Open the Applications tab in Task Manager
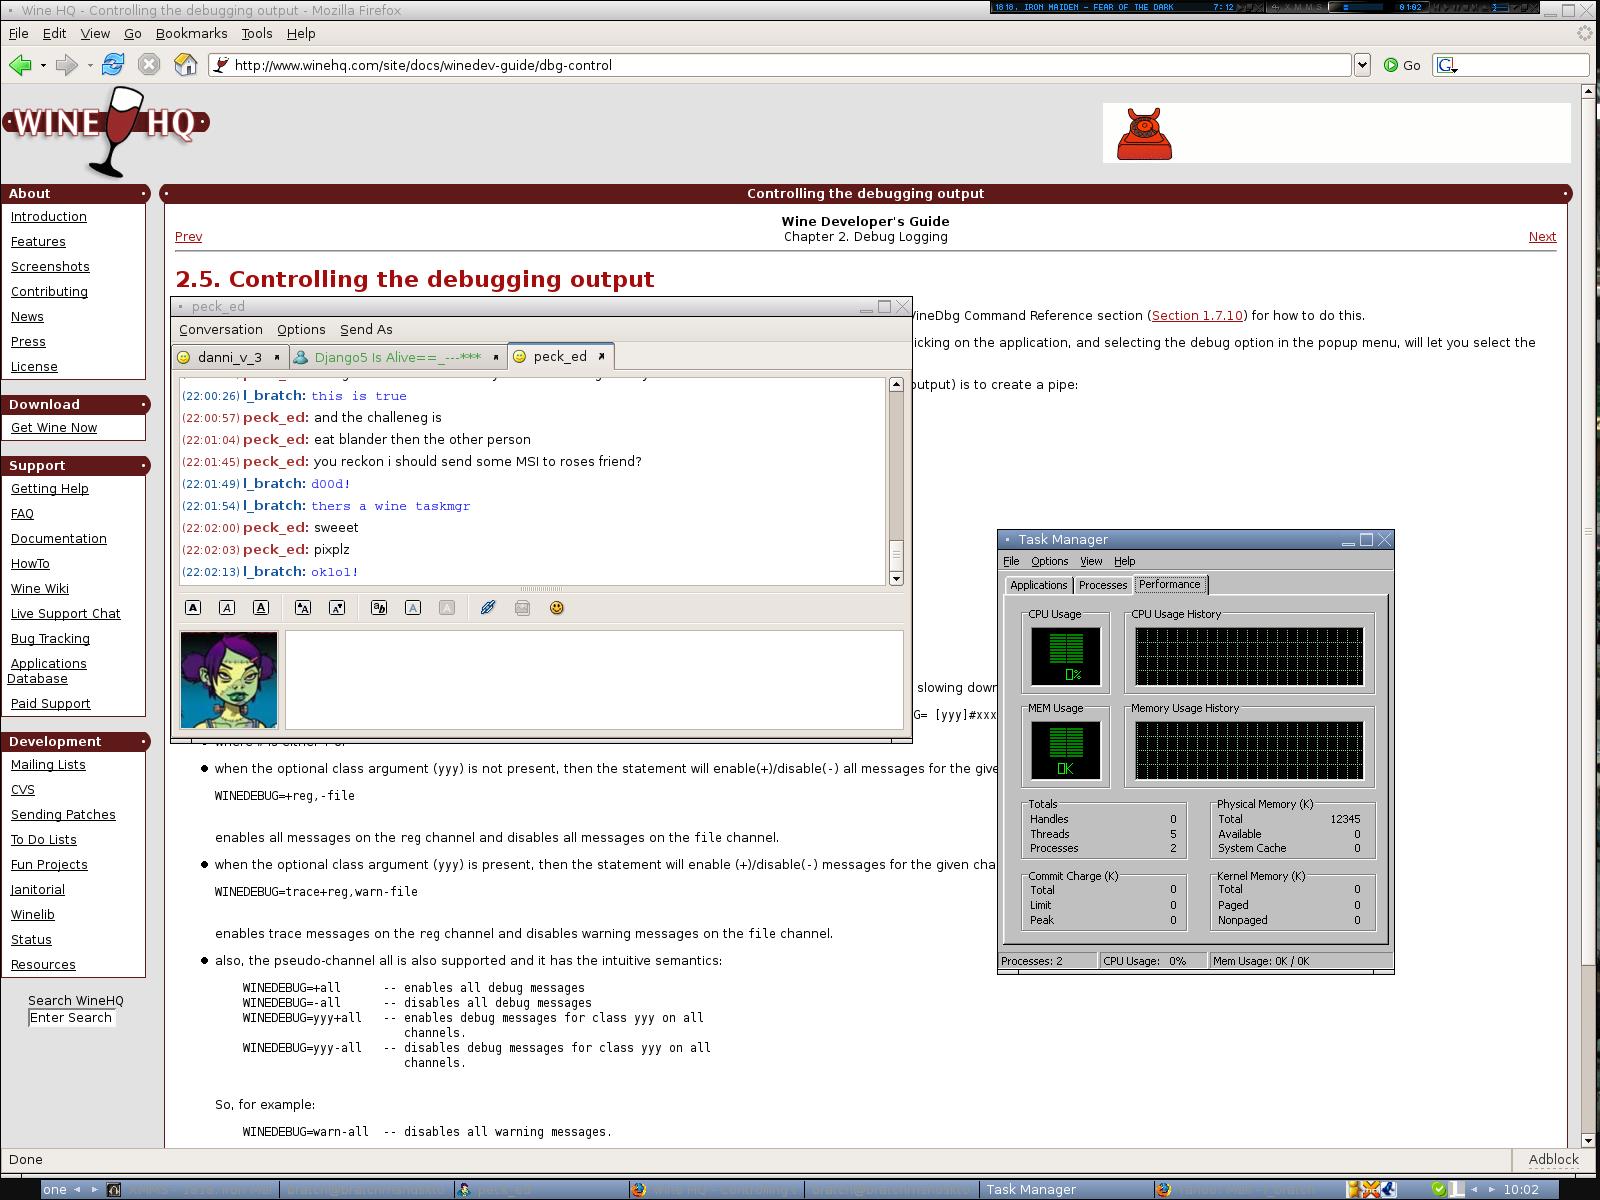This screenshot has width=1600, height=1200. tap(1038, 585)
